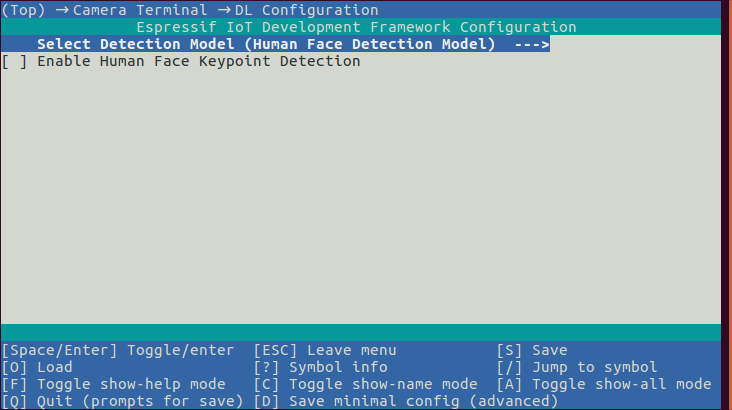
Task: Click the [Space/Enter] Toggle/enter hint
Action: [118, 350]
